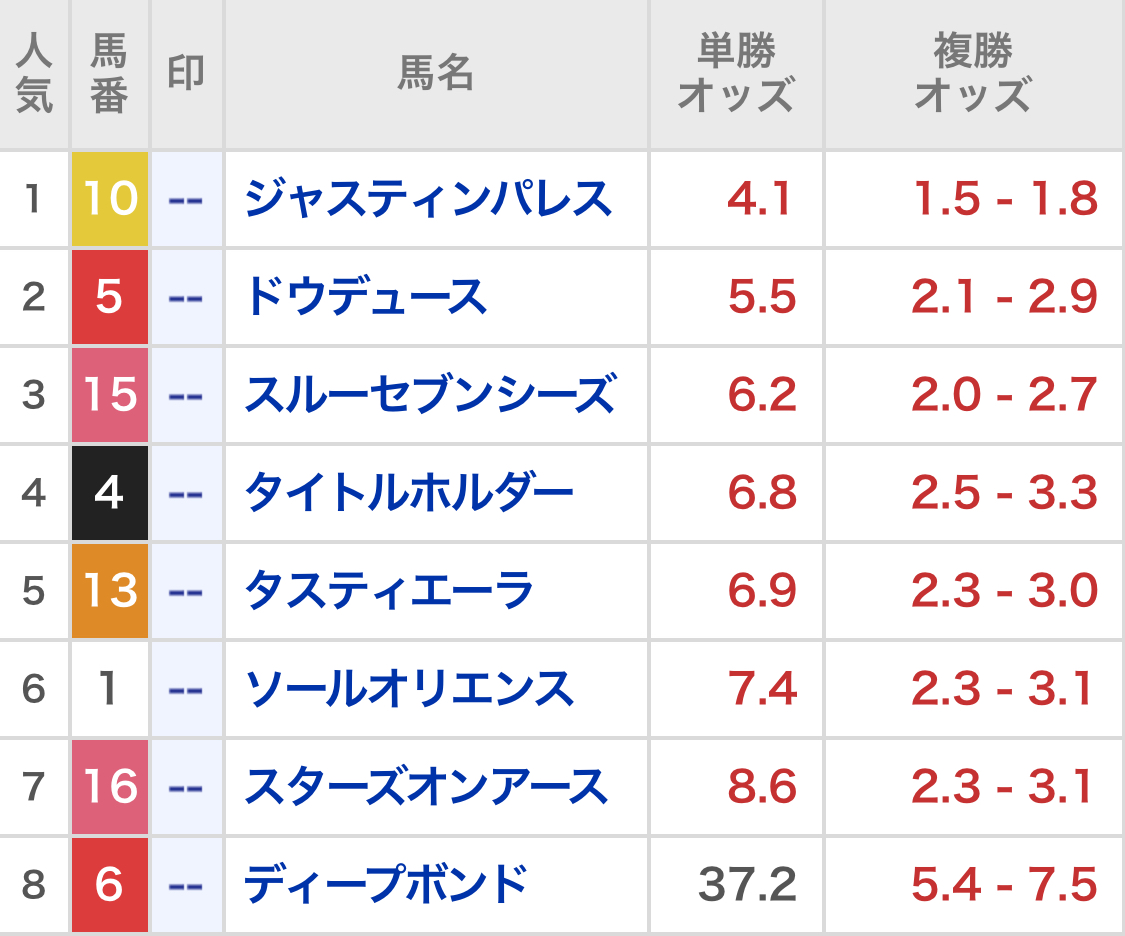Click the ドウデュース horse name link
The height and width of the screenshot is (936, 1125).
tap(365, 297)
